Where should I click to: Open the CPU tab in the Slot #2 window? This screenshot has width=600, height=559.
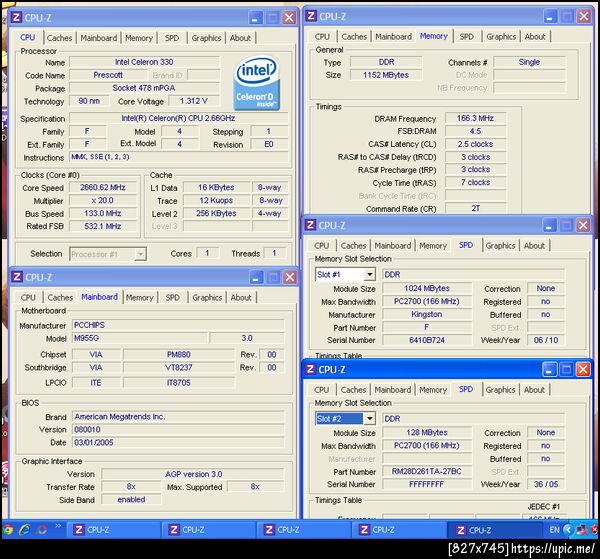(x=322, y=390)
